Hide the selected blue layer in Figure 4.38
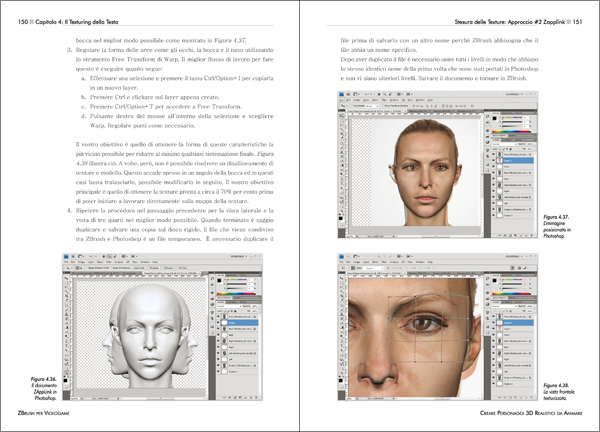600x432 pixels. coord(494,323)
